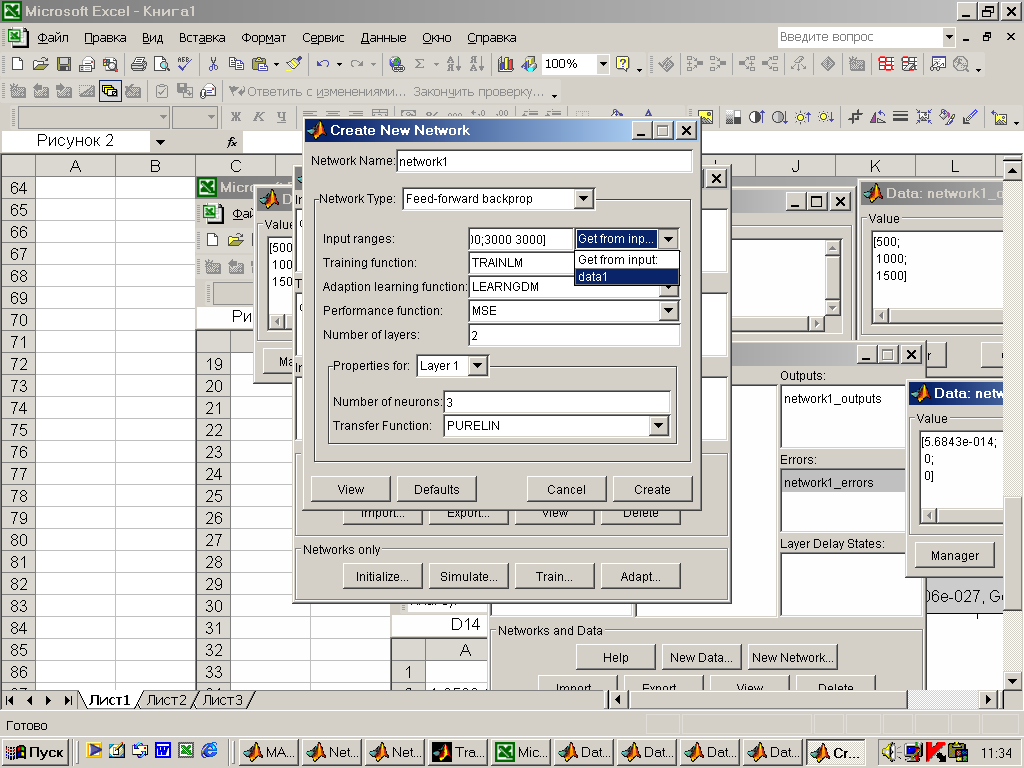The height and width of the screenshot is (768, 1024).
Task: Decrease picture brightness on Picture toolbar
Action: click(826, 117)
